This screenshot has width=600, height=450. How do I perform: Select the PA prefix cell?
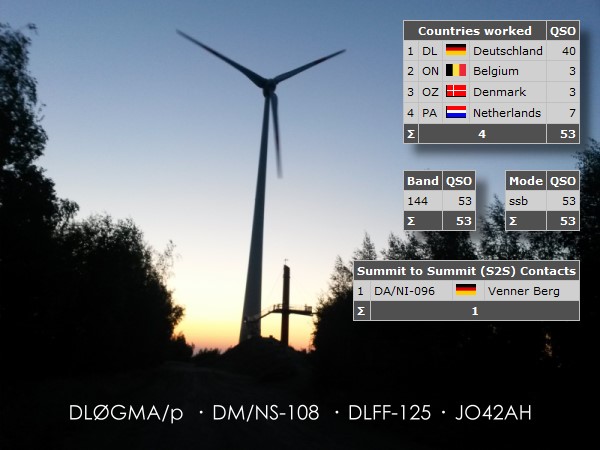[x=429, y=114]
